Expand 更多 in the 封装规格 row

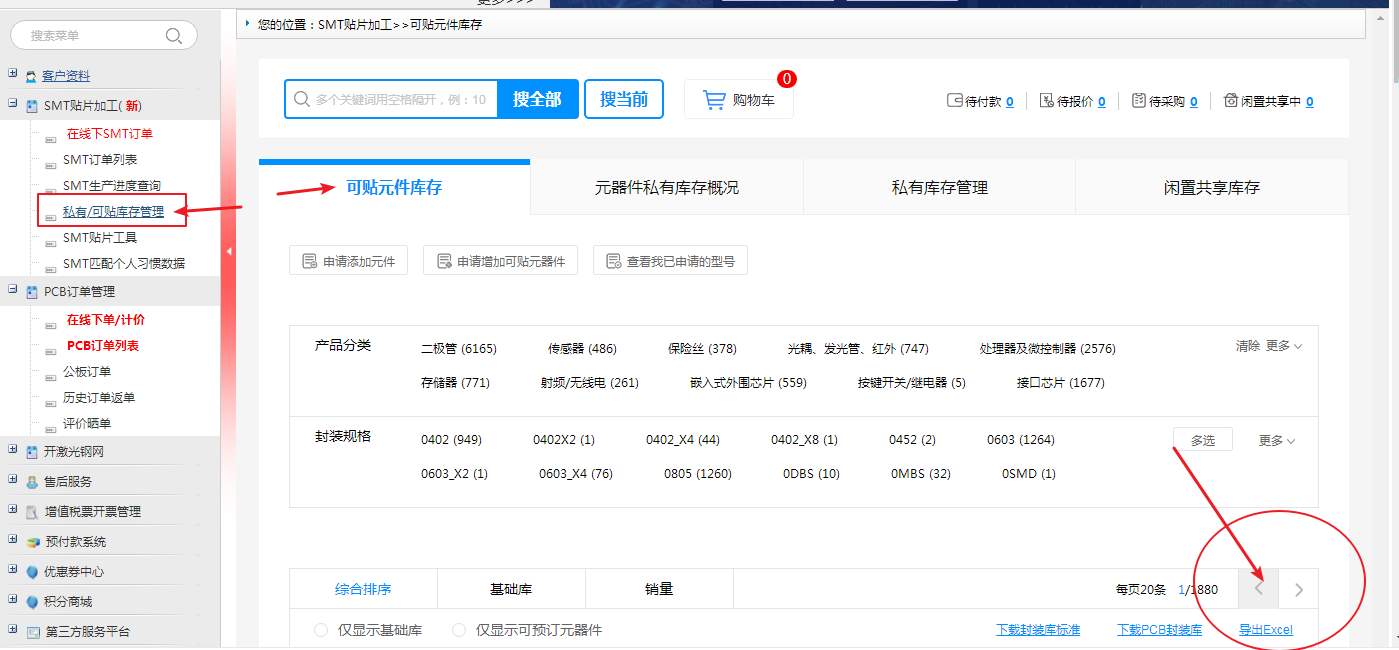(x=1277, y=441)
